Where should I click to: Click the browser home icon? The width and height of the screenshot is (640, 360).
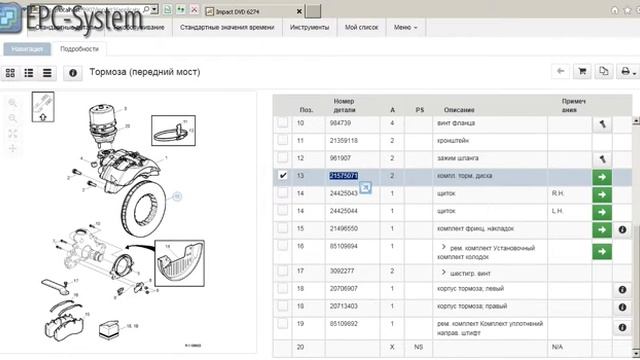click(x=615, y=11)
